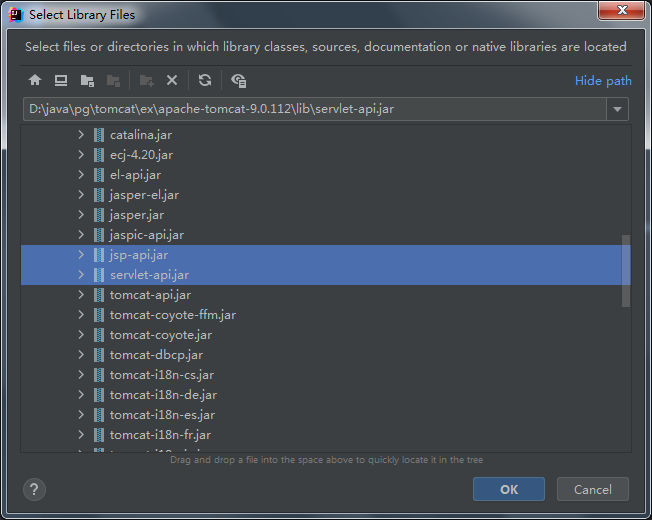652x520 pixels.
Task: Select jsp-api.jar file name
Action: (x=139, y=255)
